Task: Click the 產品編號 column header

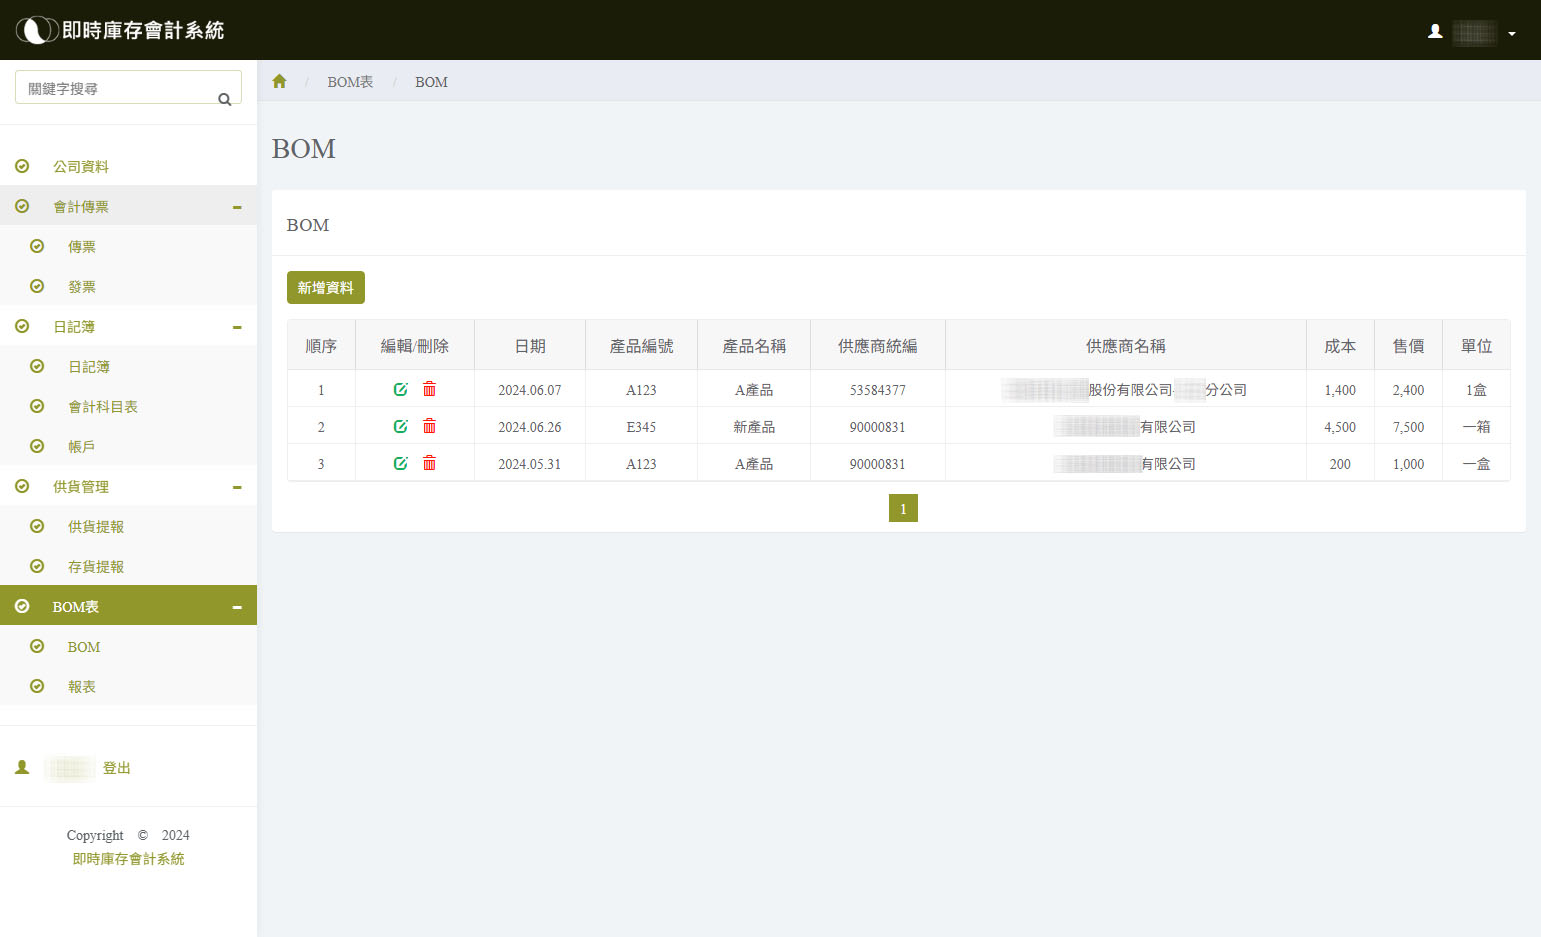Action: click(x=642, y=346)
